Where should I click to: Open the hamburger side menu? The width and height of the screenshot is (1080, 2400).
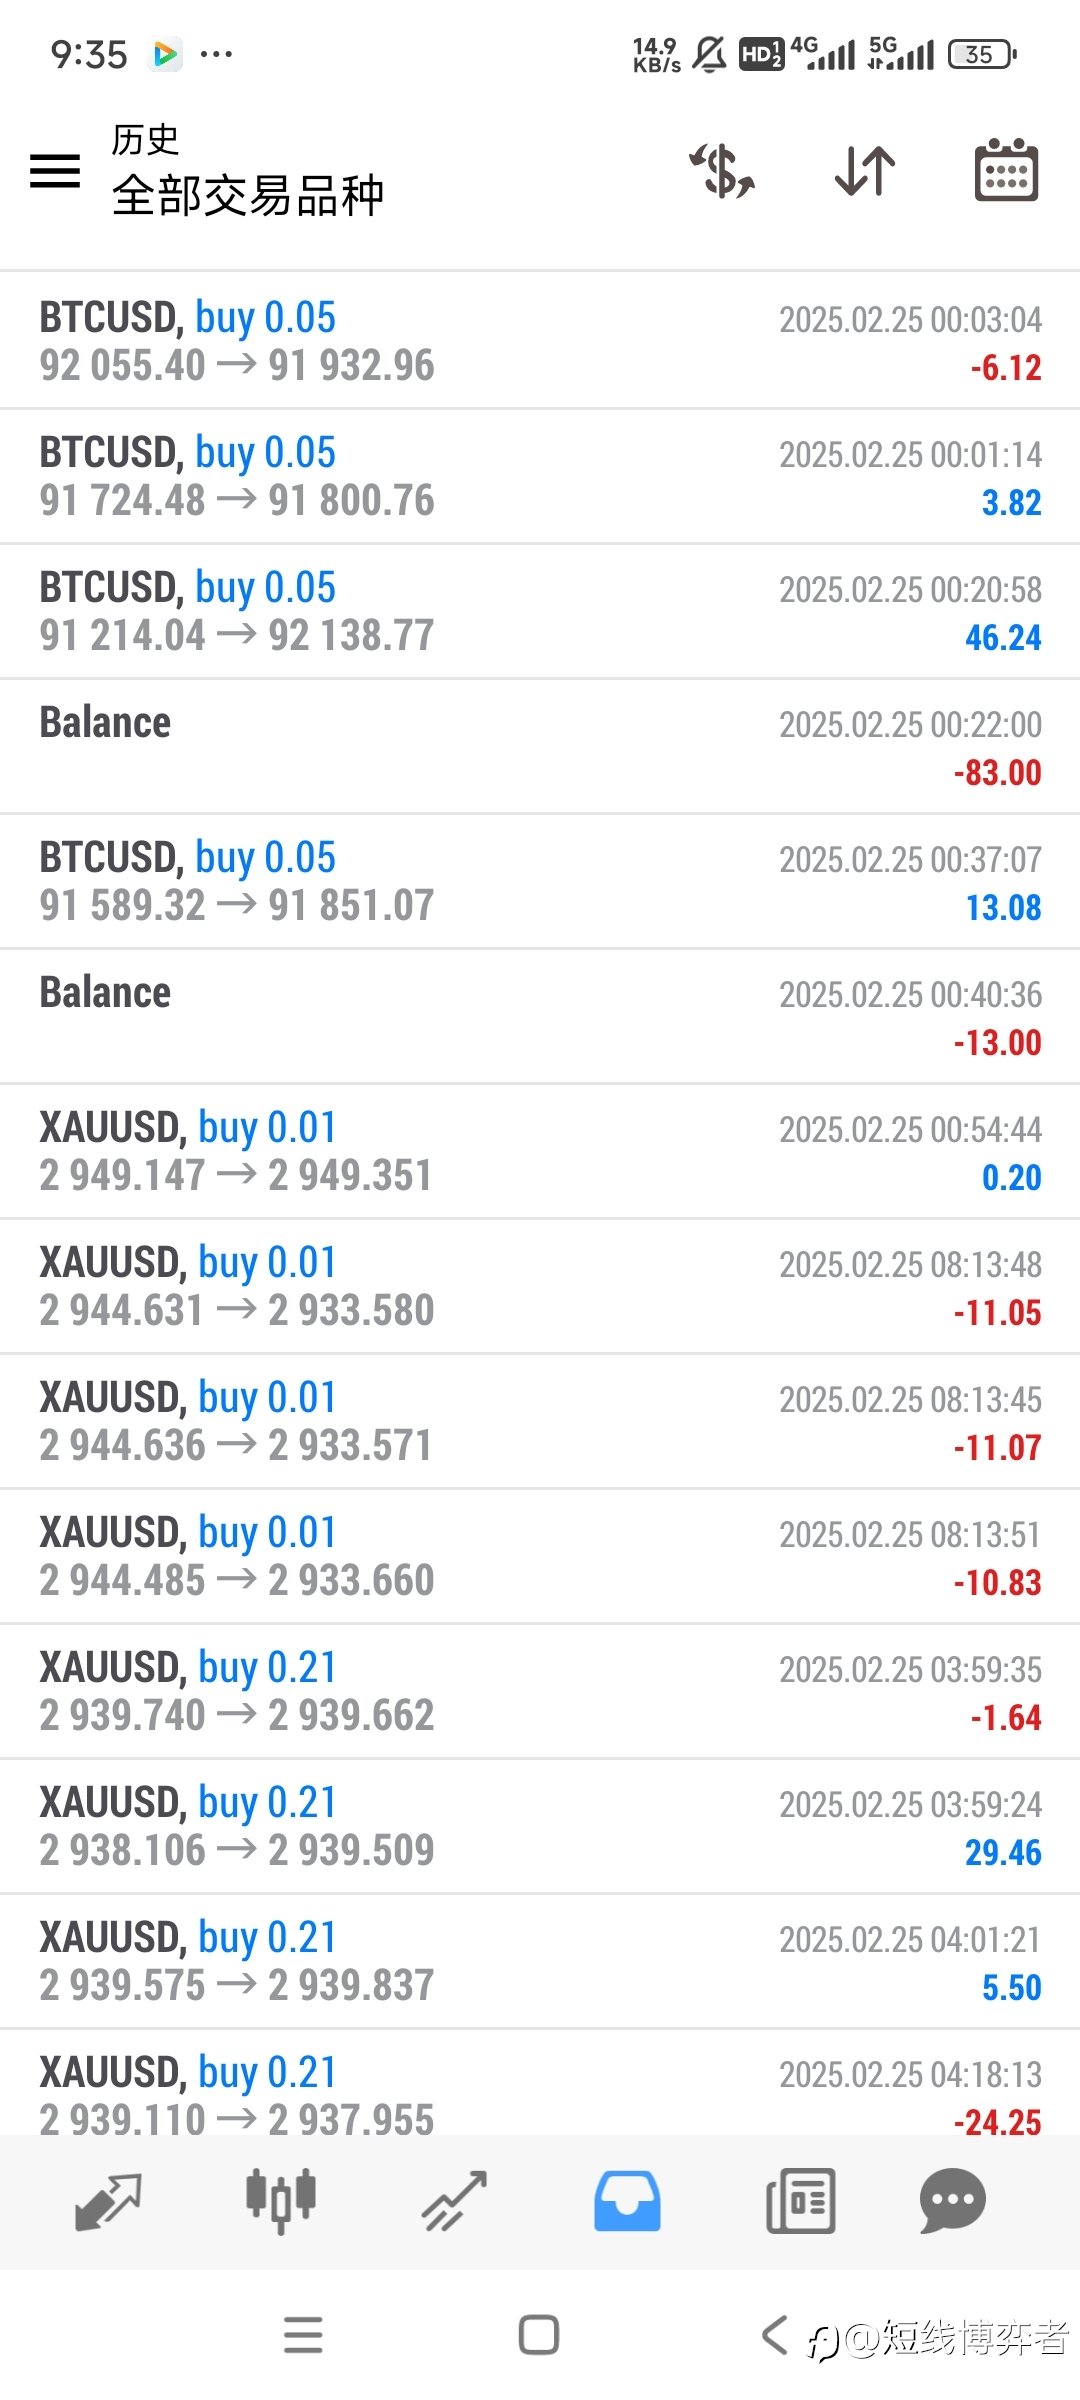55,171
